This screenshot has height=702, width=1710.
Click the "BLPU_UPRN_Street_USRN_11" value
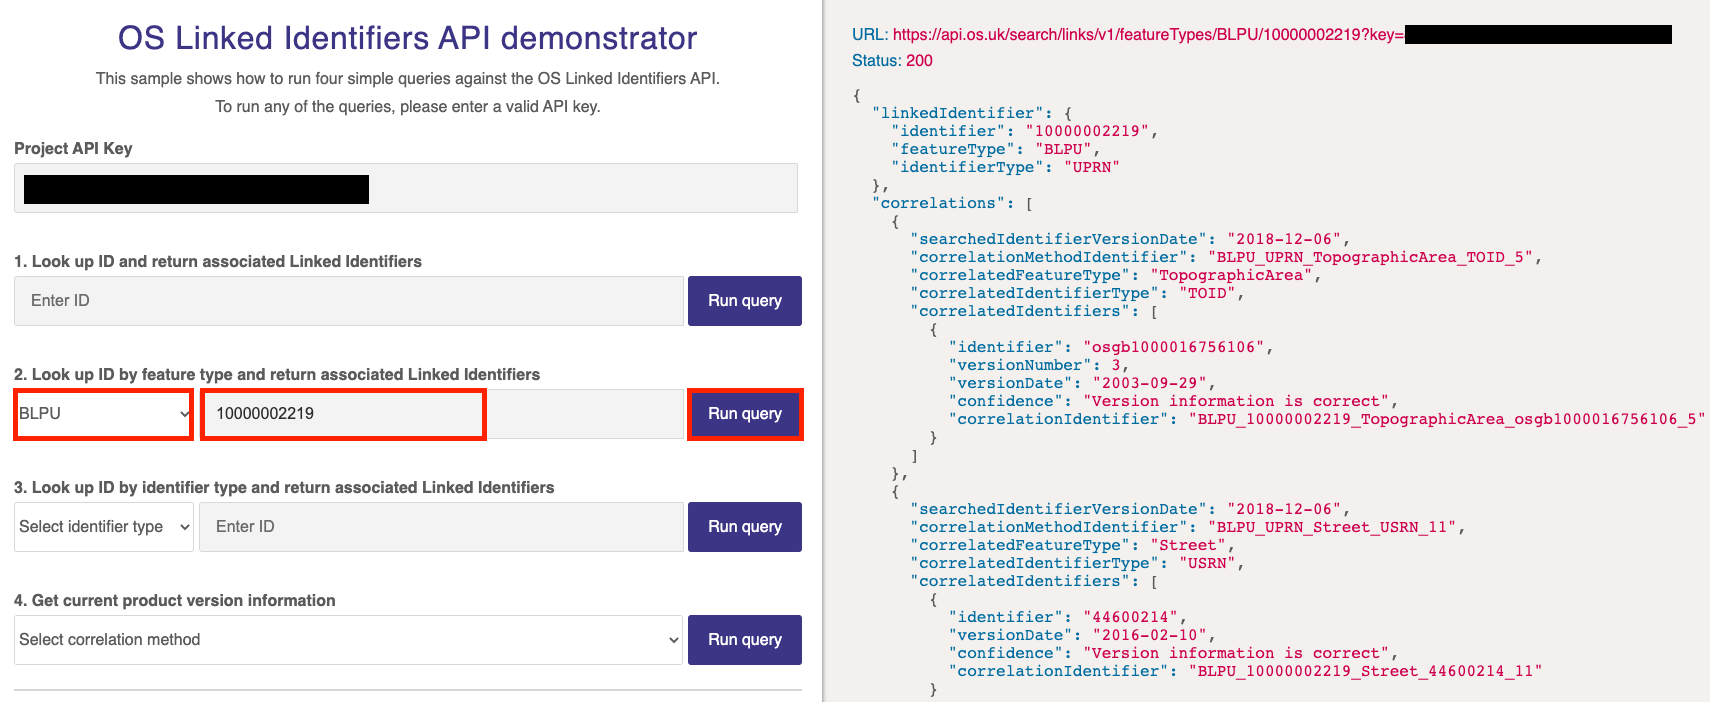tap(1332, 527)
